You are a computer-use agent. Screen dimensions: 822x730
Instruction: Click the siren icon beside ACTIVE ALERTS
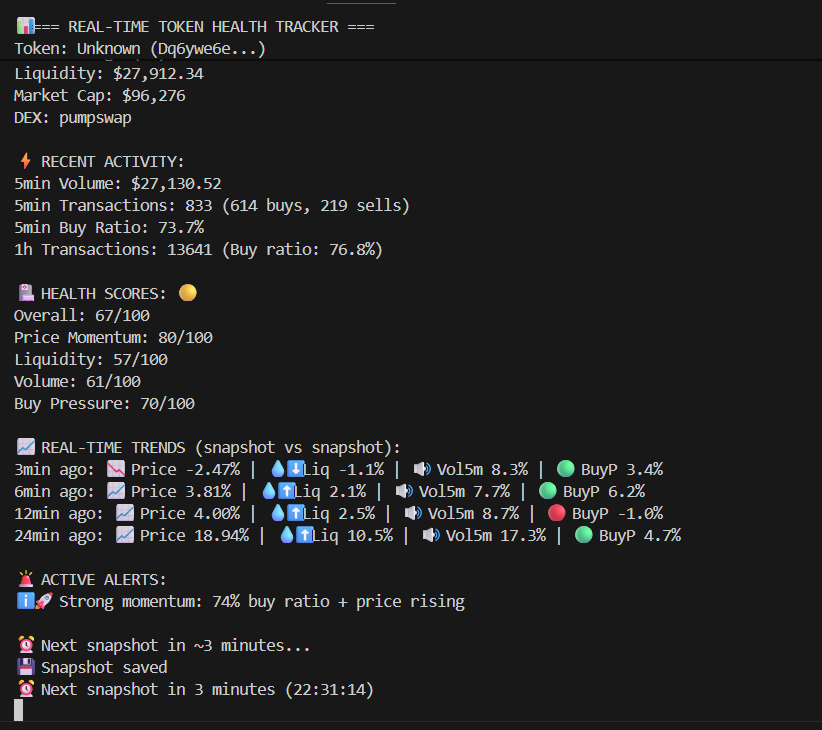point(26,579)
